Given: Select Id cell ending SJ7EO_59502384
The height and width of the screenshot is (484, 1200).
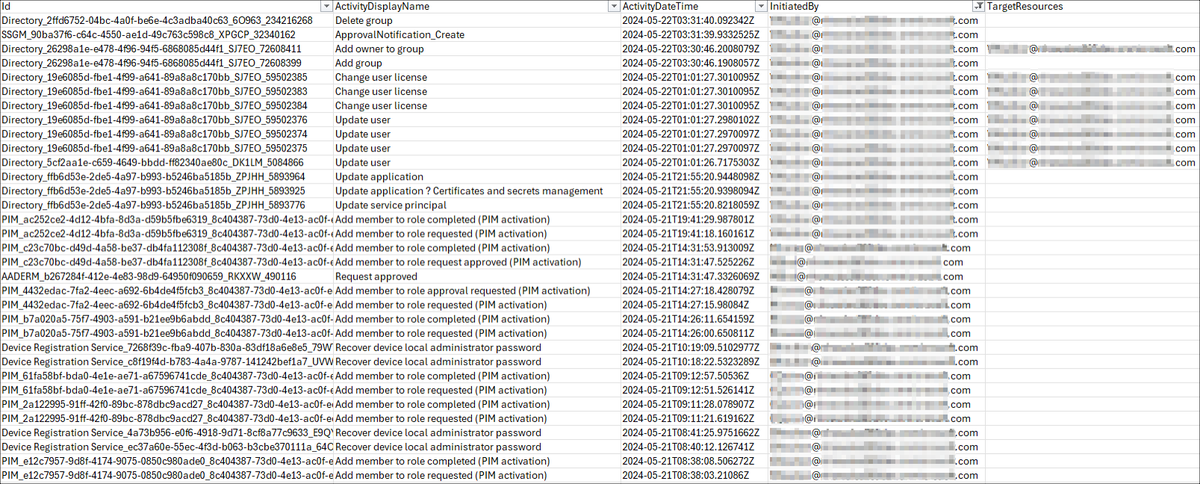Looking at the screenshot, I should pos(166,104).
